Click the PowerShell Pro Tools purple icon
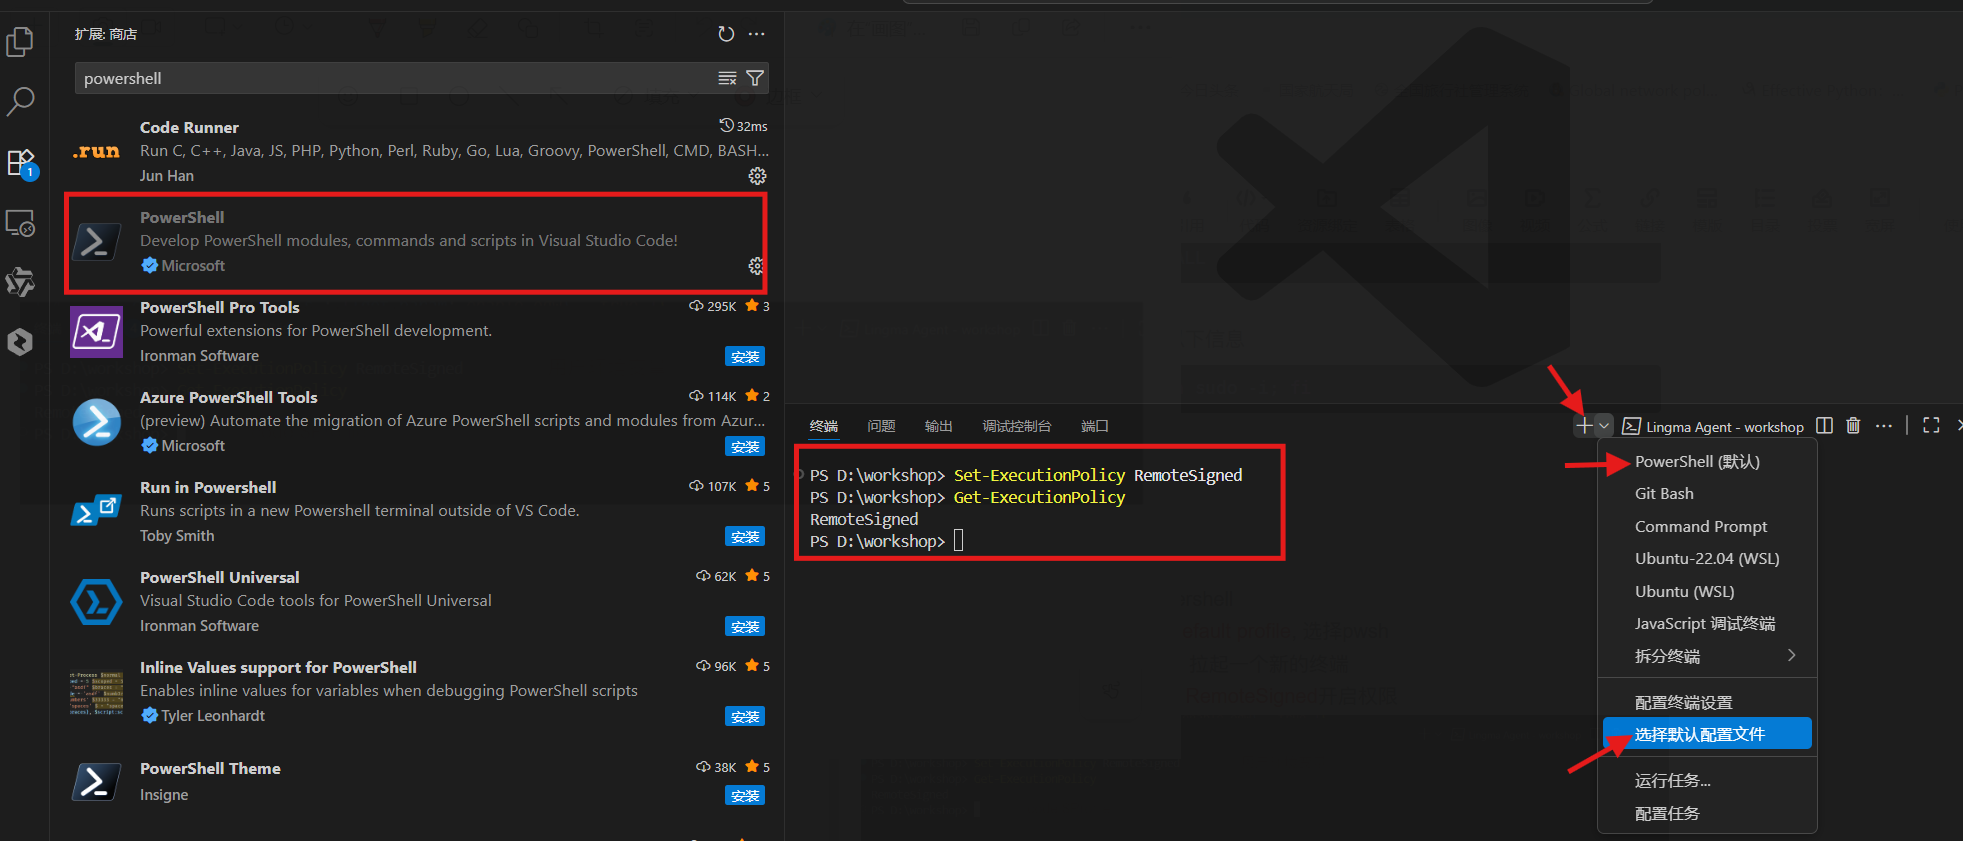1963x841 pixels. point(96,332)
